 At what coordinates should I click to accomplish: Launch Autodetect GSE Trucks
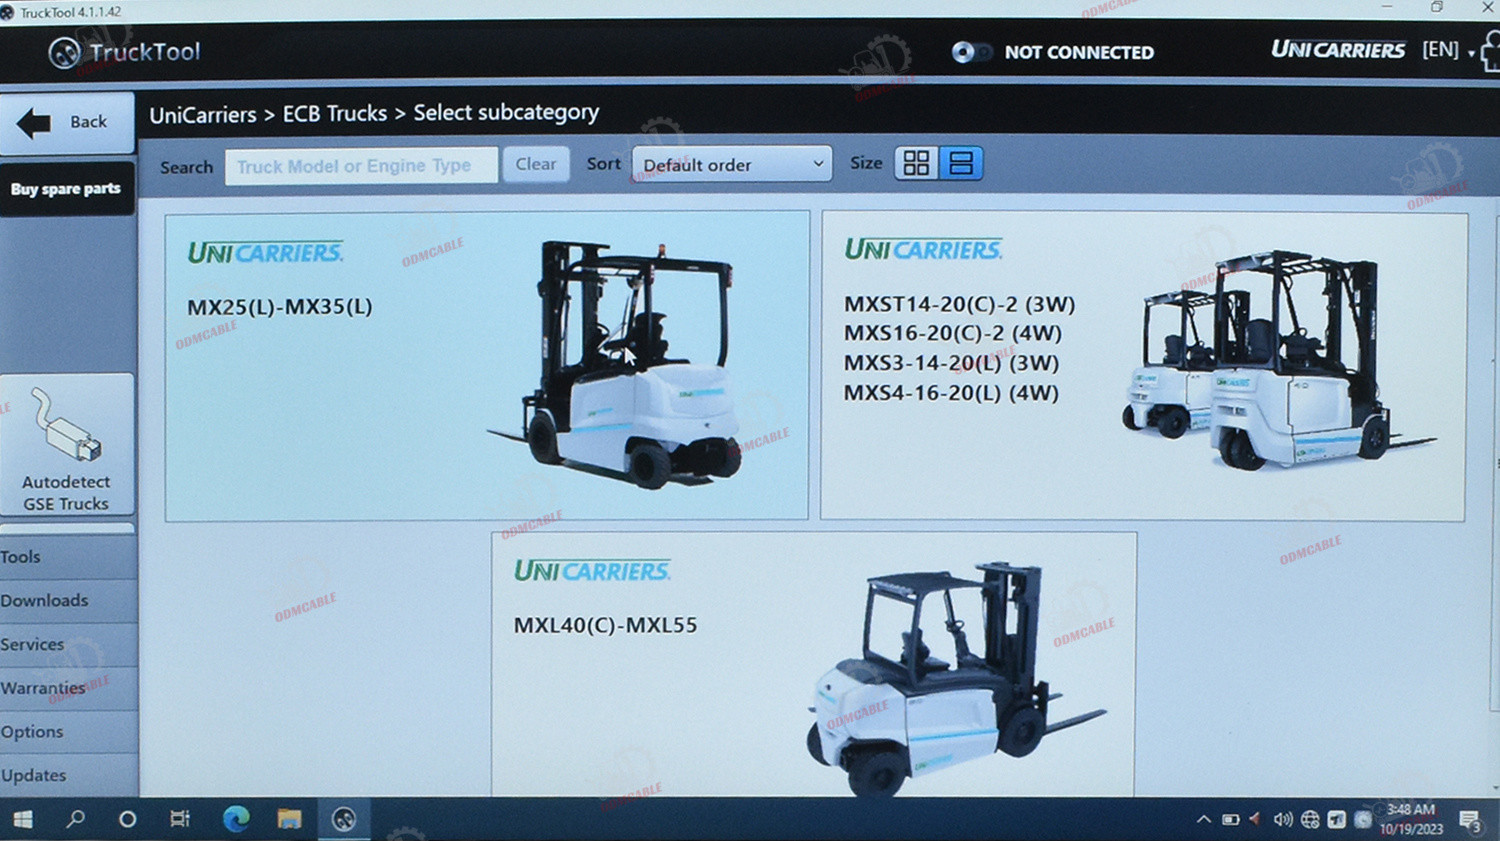67,445
